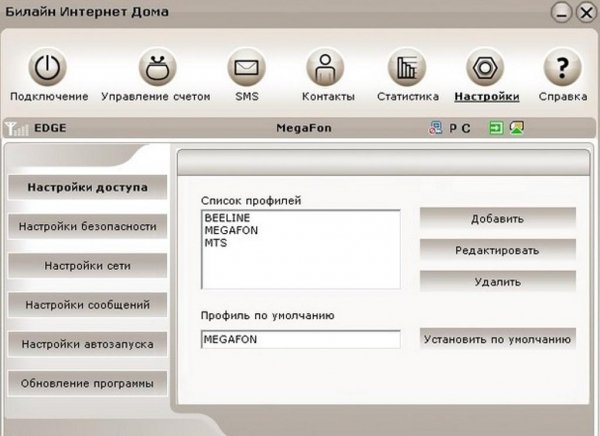Viewport: 600px width, 436px height.
Task: Click the EDGE network type label
Action: click(x=50, y=128)
